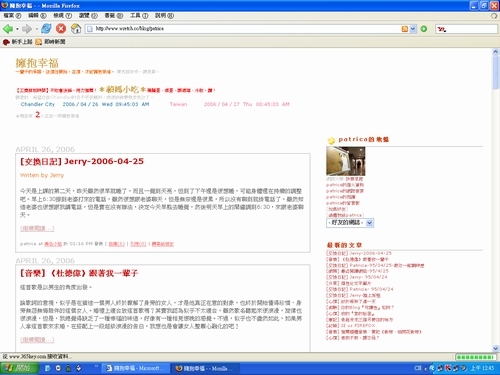Screen dimensions: 500x375
Task: Click the 上午 12:45 clock in system tray
Action: click(482, 368)
